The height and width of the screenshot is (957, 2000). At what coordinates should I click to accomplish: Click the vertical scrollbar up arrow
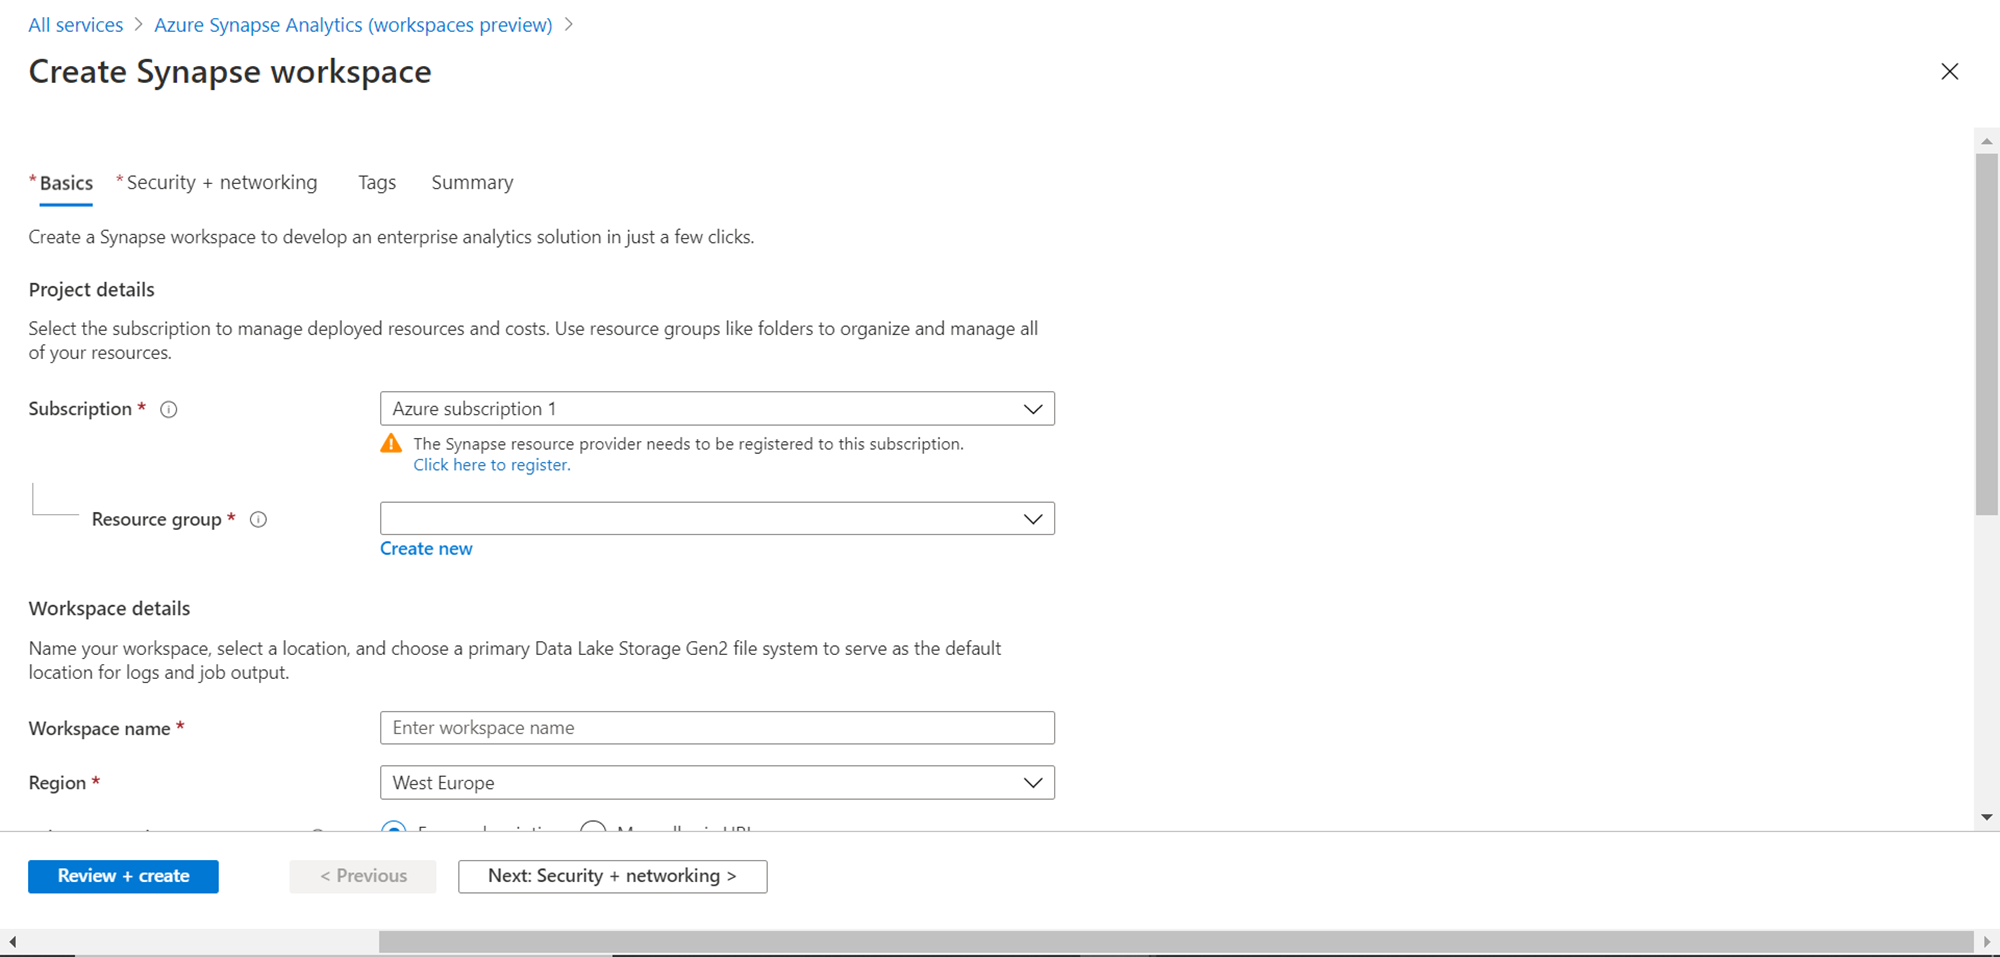coord(1986,142)
